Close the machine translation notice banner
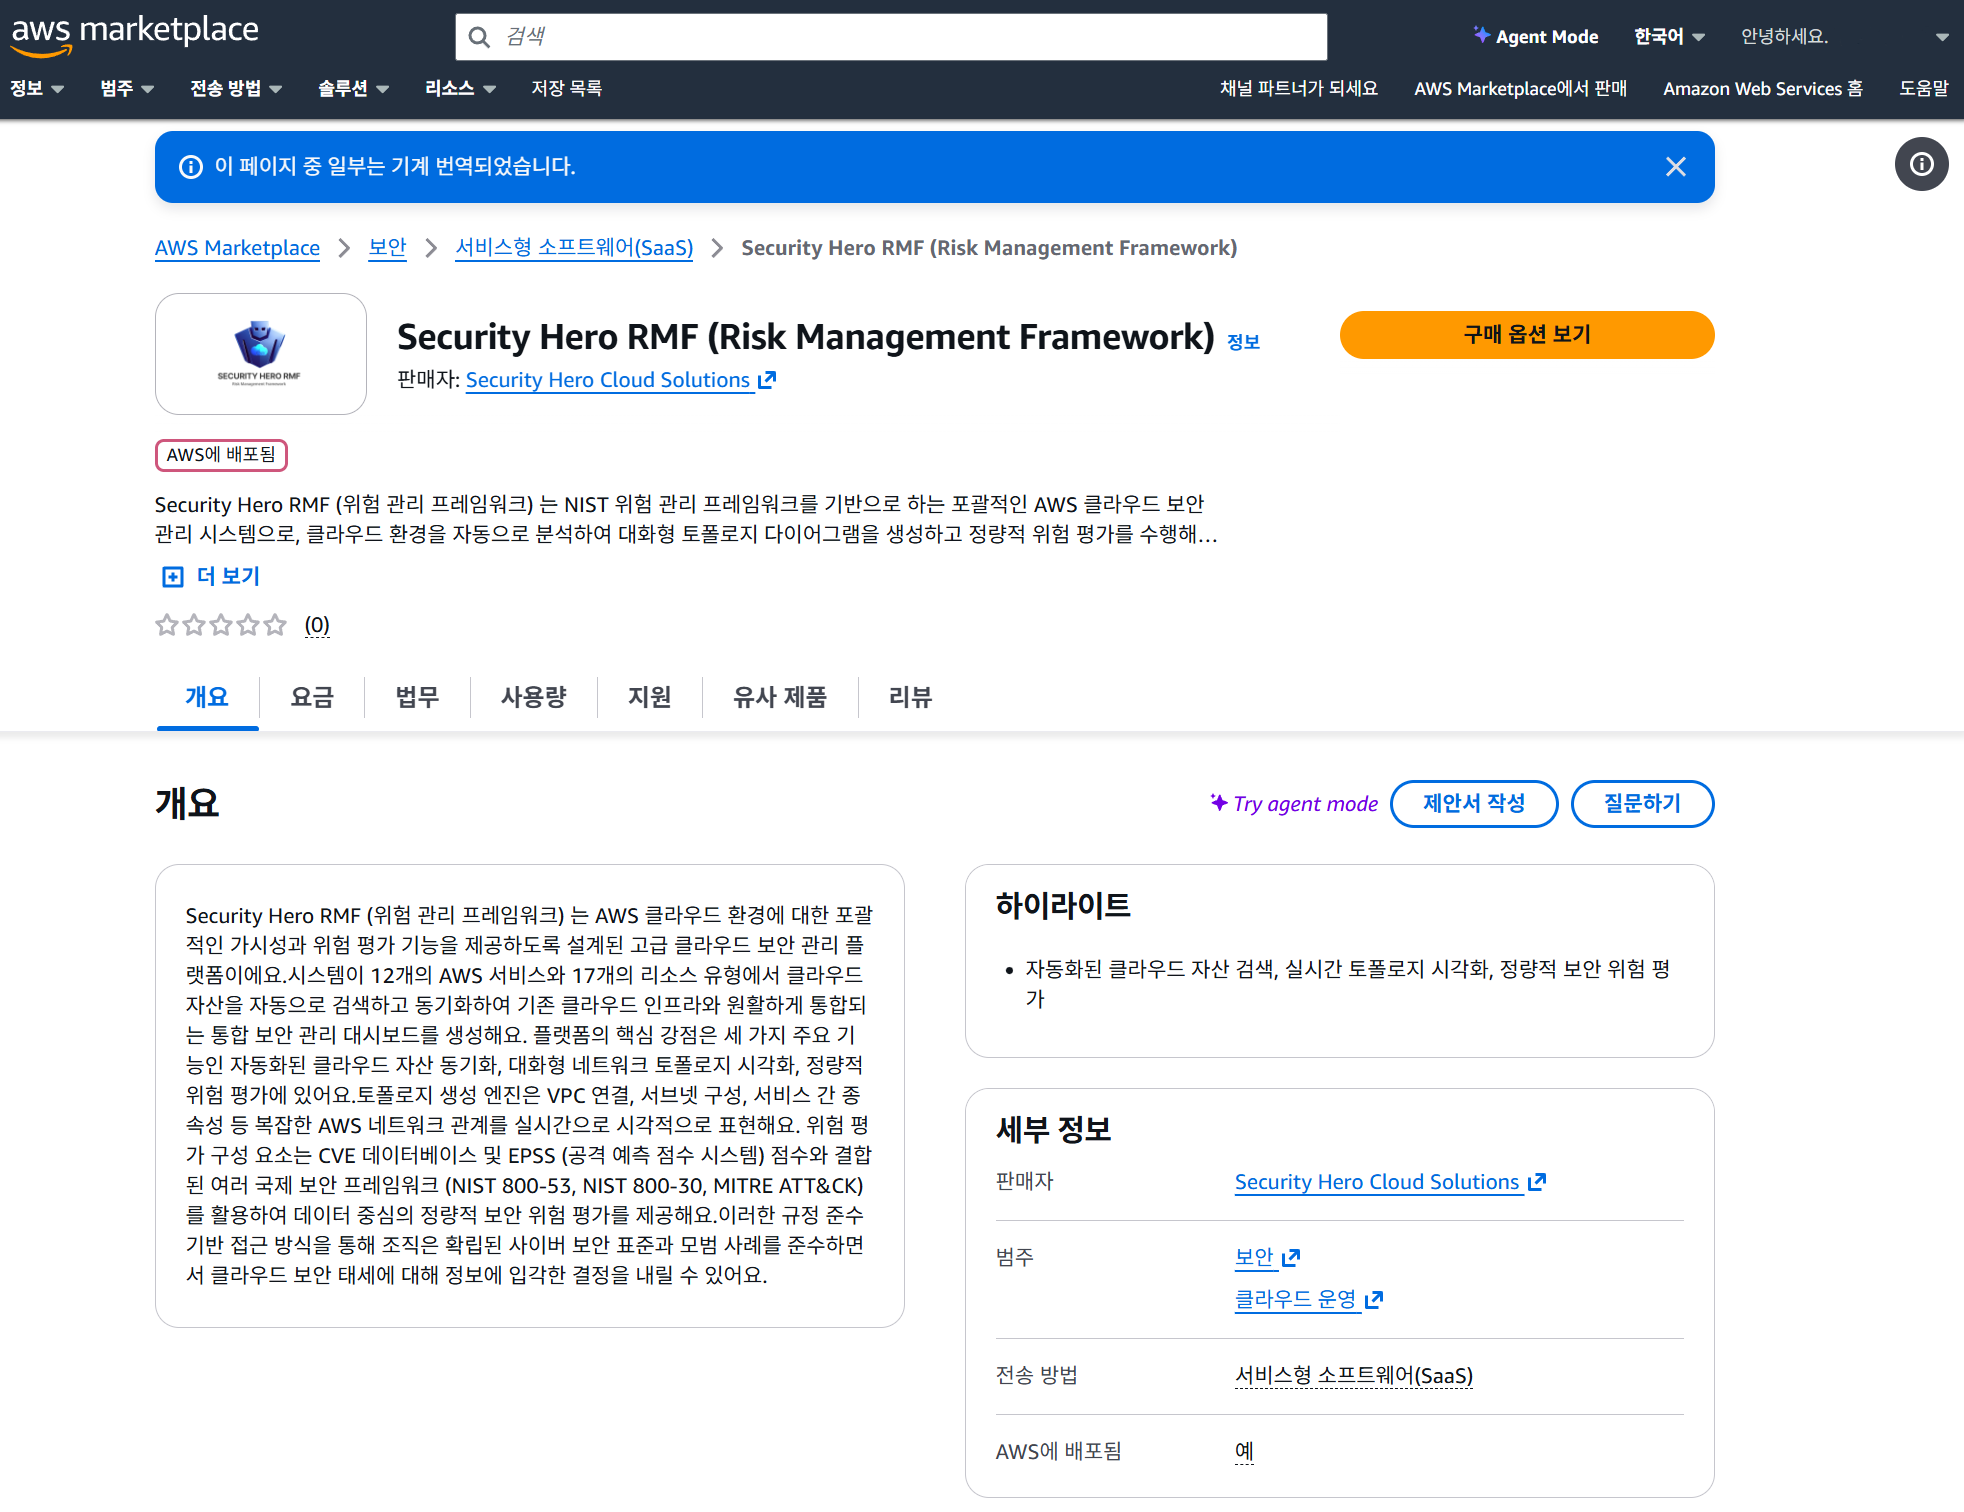1964x1512 pixels. tap(1676, 167)
